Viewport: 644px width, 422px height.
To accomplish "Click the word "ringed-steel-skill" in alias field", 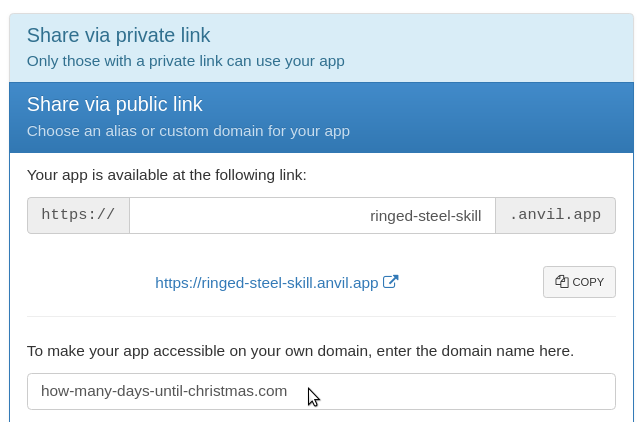I will click(425, 216).
